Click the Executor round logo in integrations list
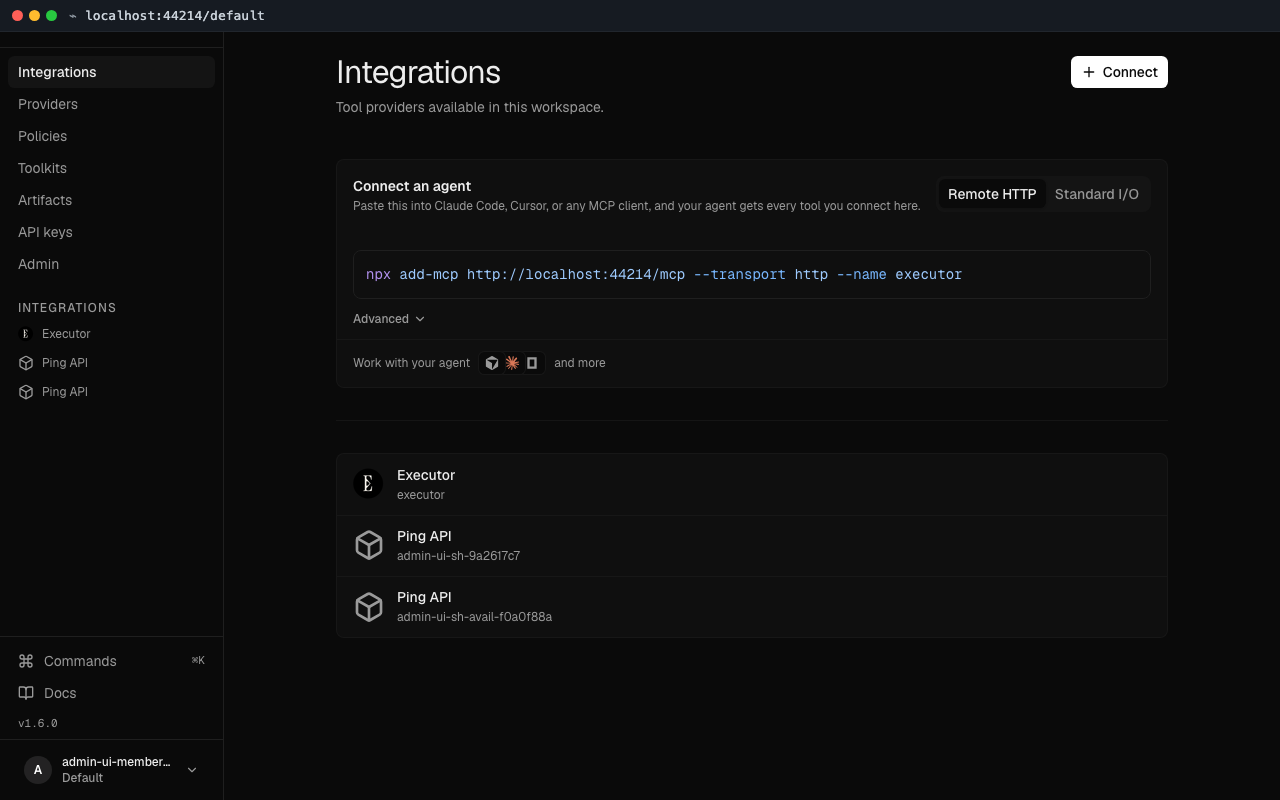 368,484
